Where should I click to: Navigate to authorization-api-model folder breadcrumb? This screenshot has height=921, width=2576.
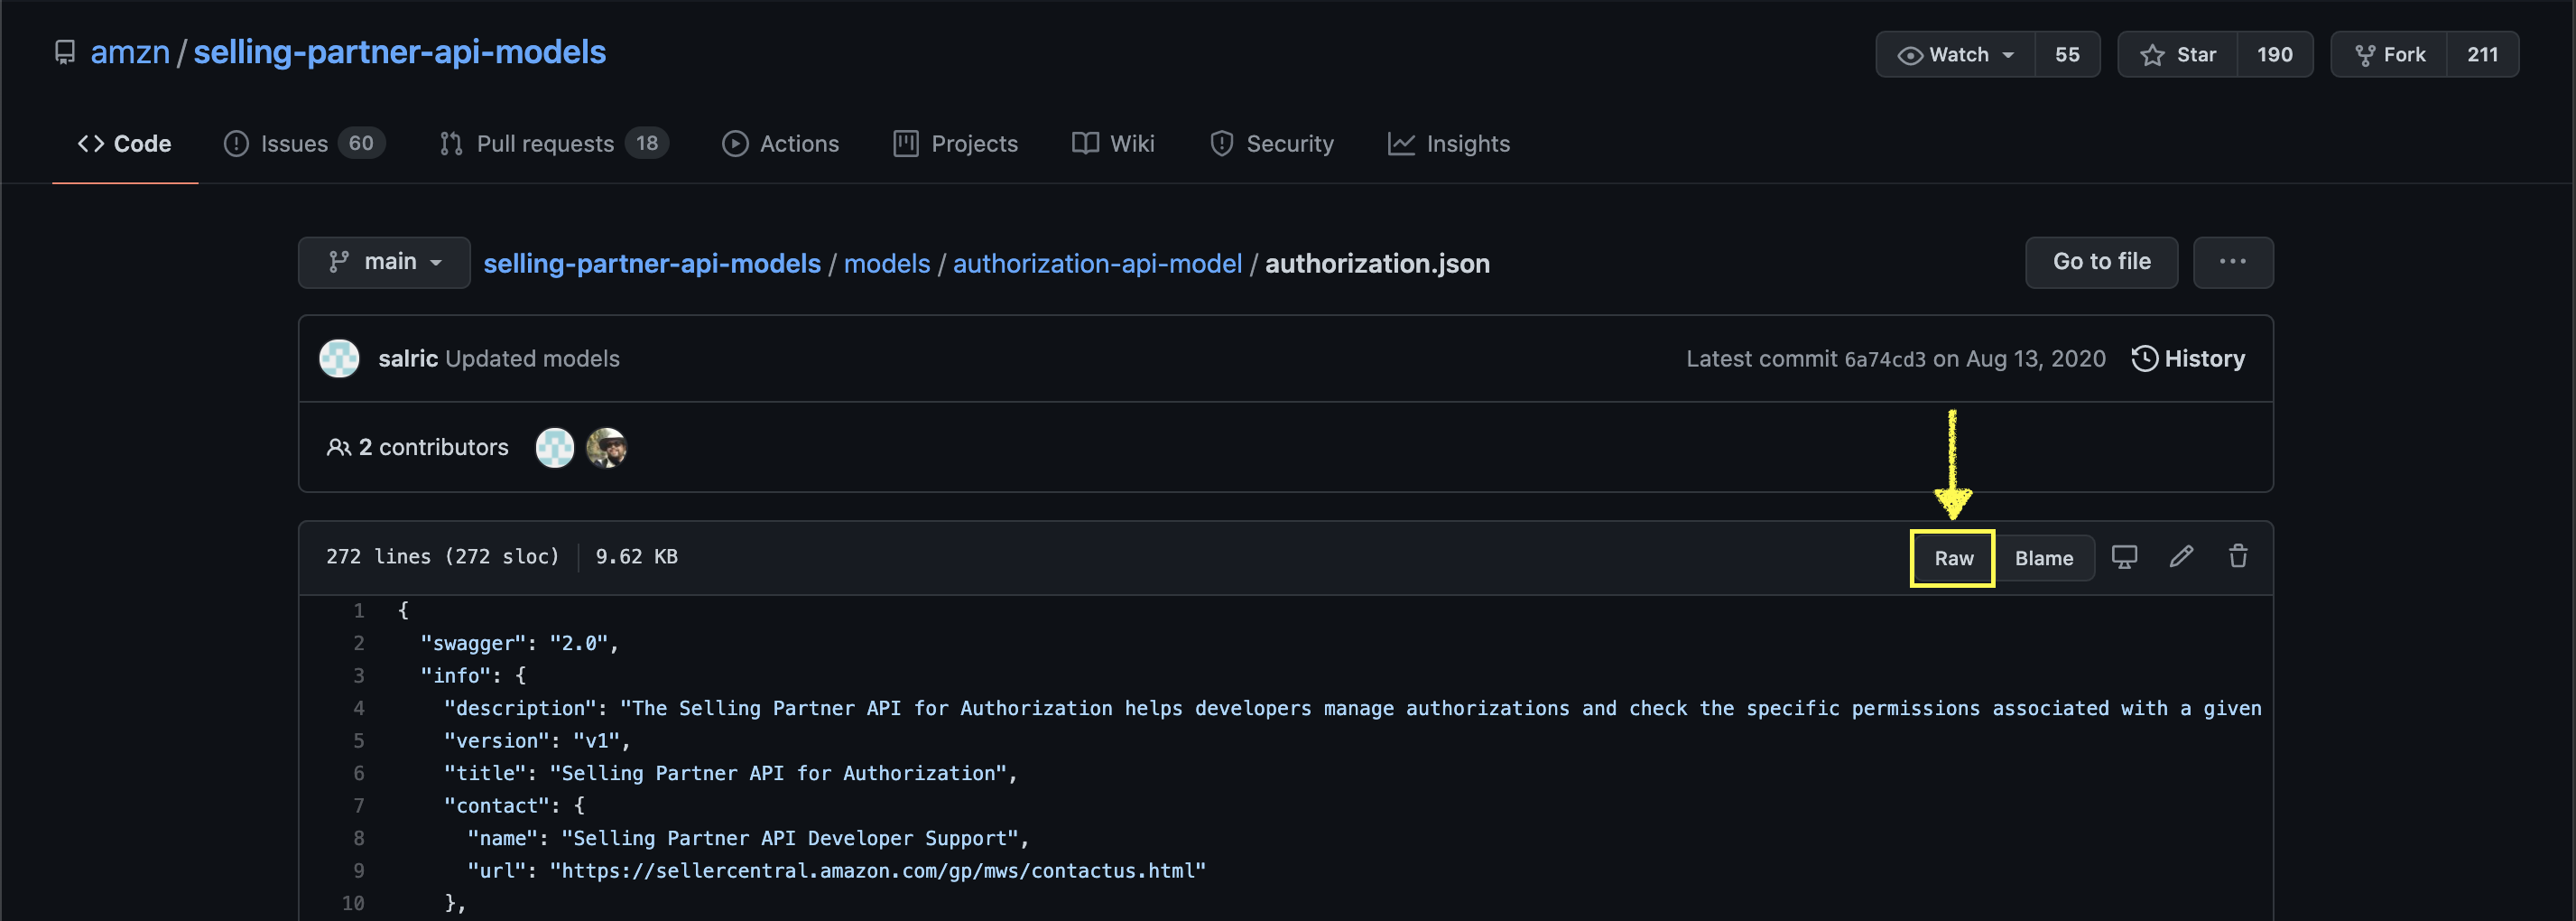(1097, 264)
